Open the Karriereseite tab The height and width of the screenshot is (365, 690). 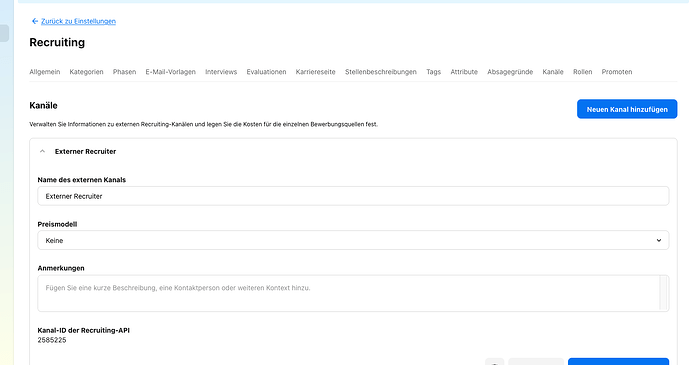[316, 72]
